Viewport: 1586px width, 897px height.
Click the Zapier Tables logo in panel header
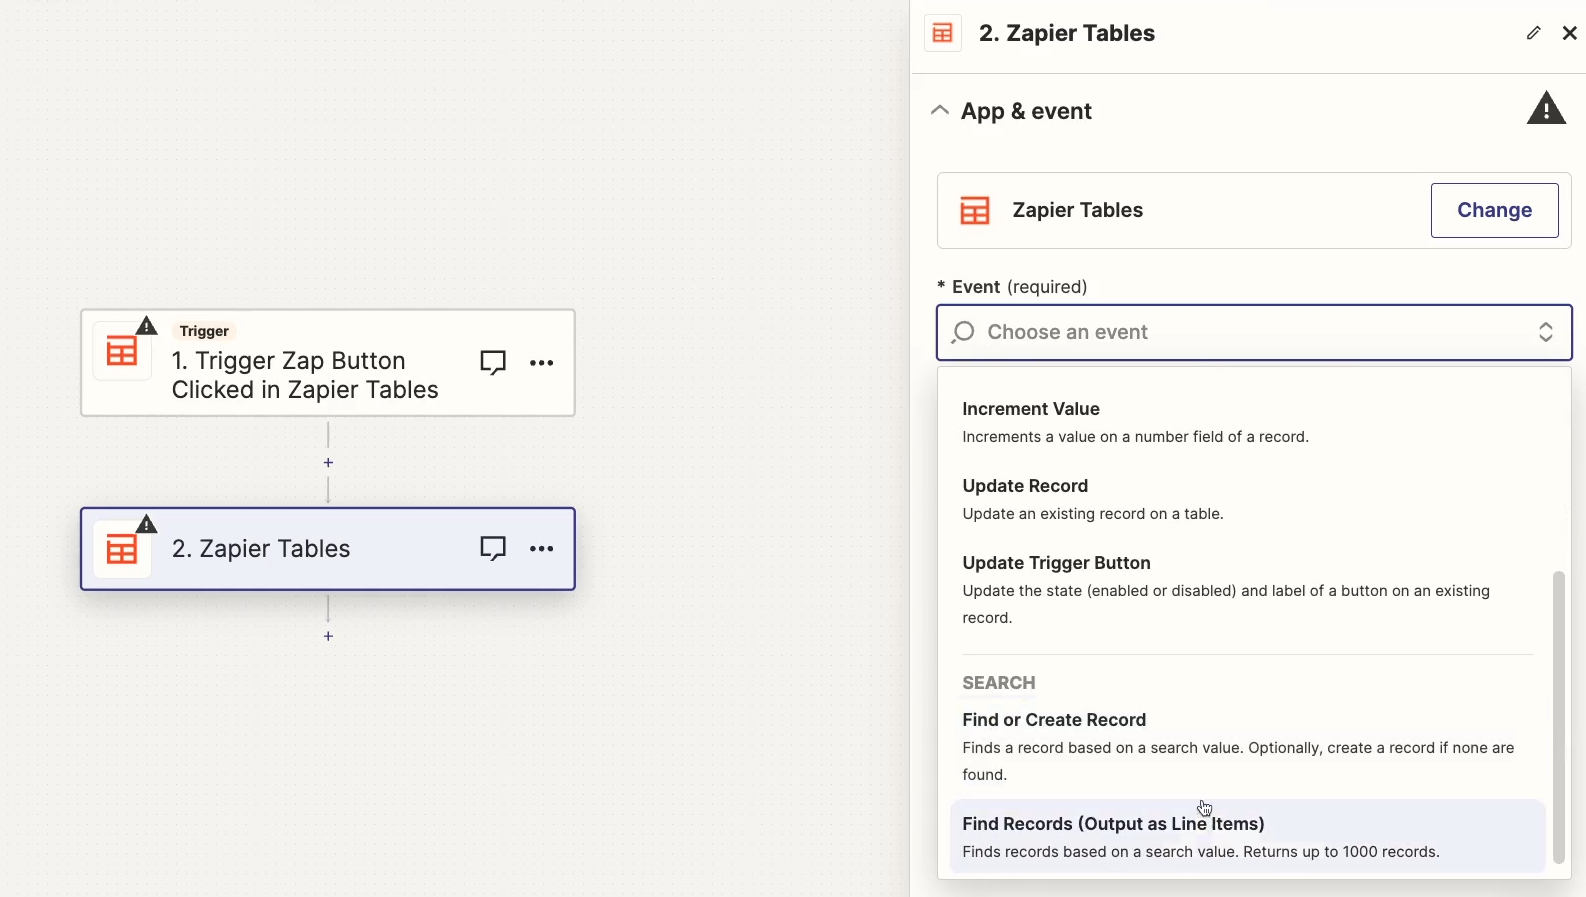coord(942,33)
